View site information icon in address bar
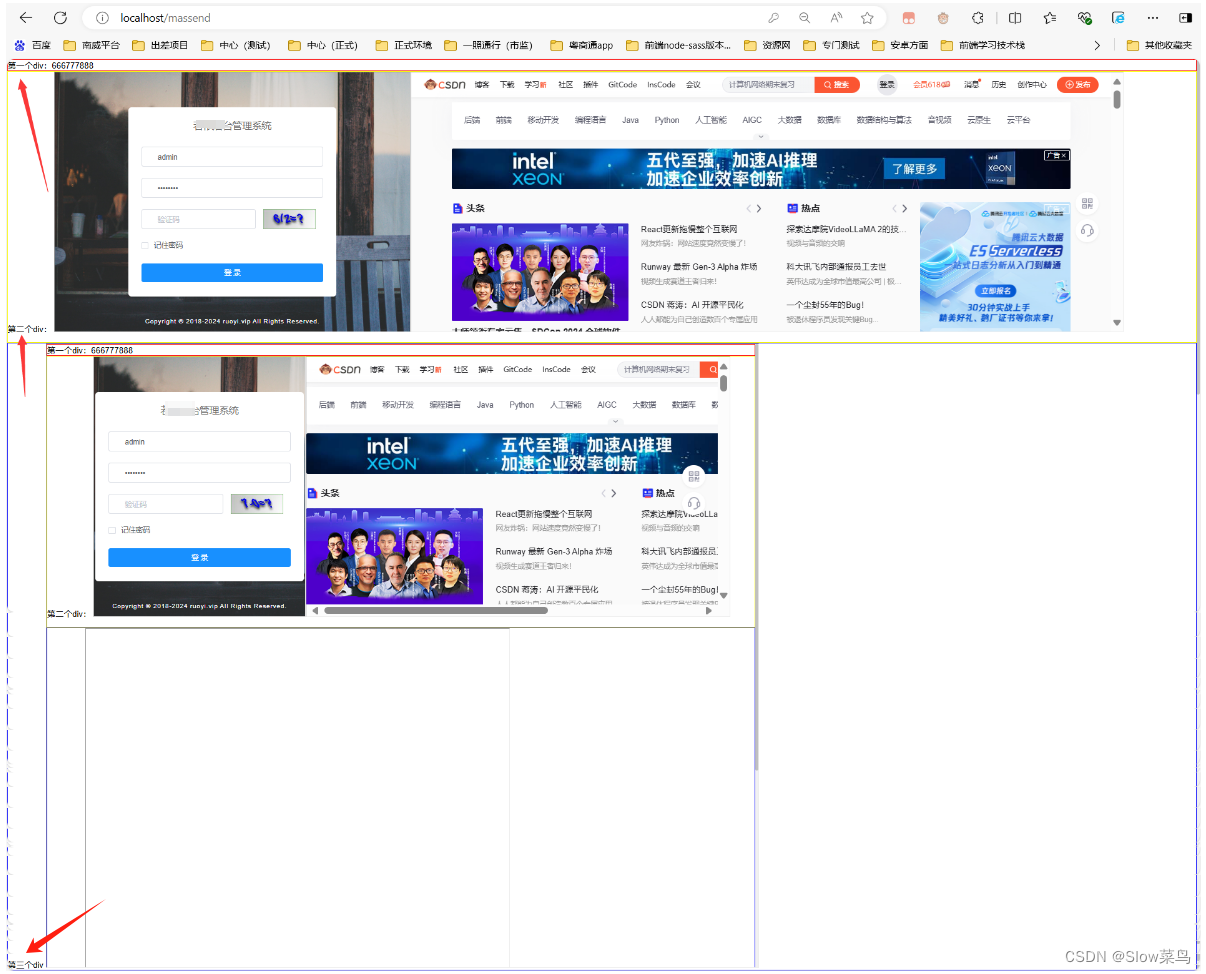1206x974 pixels. coord(102,18)
